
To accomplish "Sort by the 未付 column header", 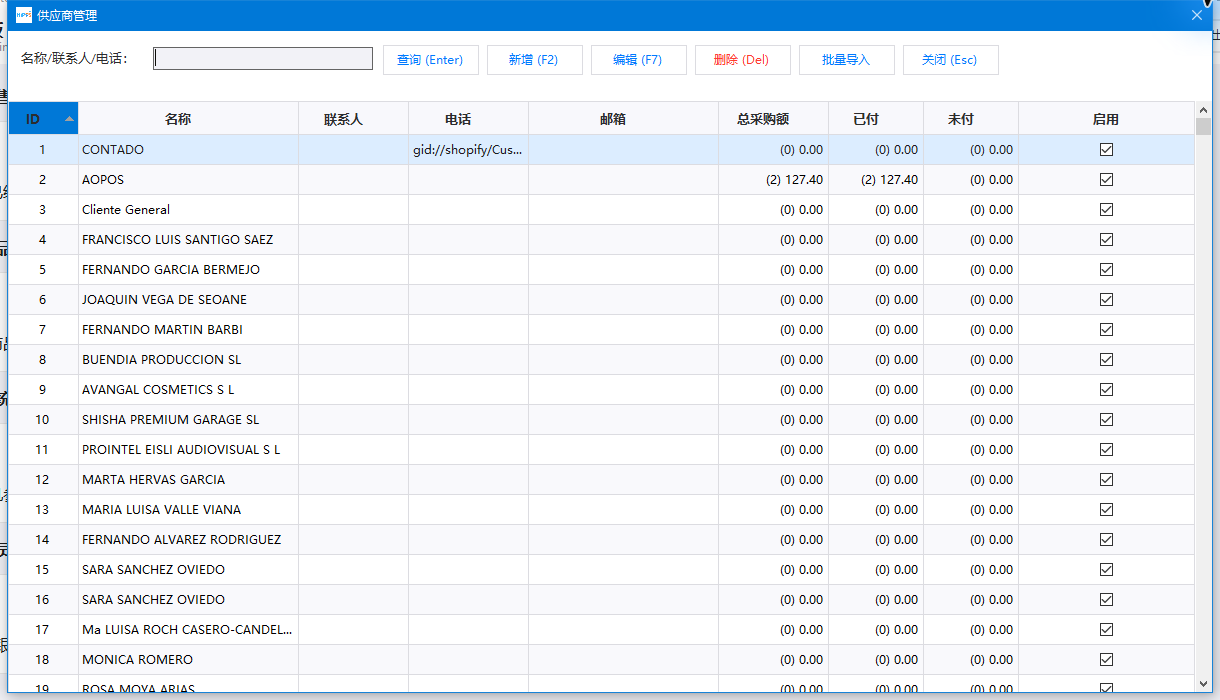I will (x=971, y=119).
